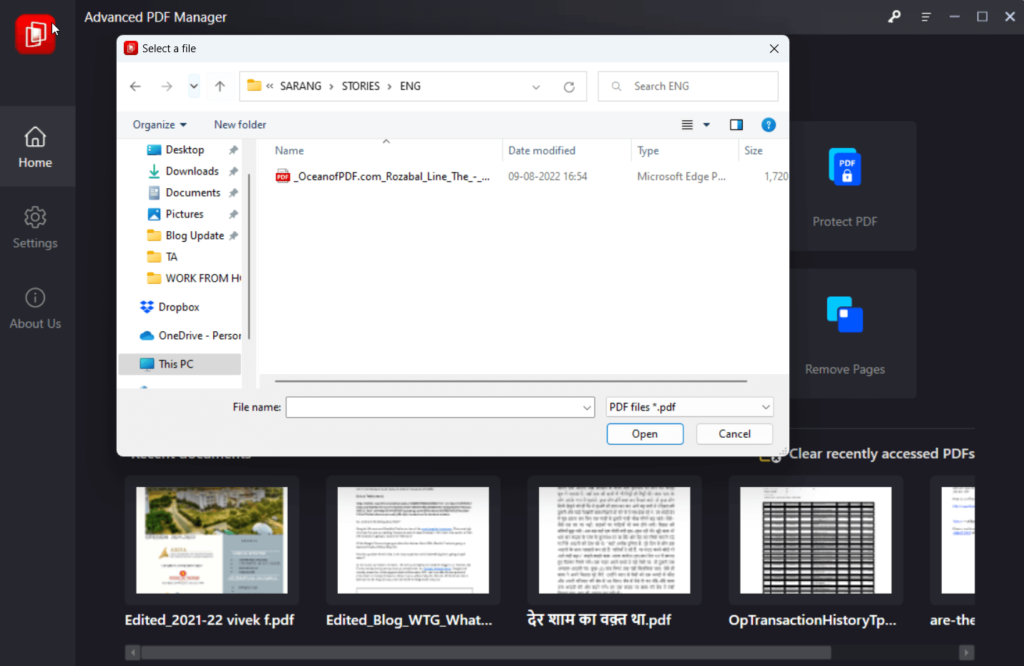Select This PC in navigation pane
Image resolution: width=1024 pixels, height=666 pixels.
(180, 364)
